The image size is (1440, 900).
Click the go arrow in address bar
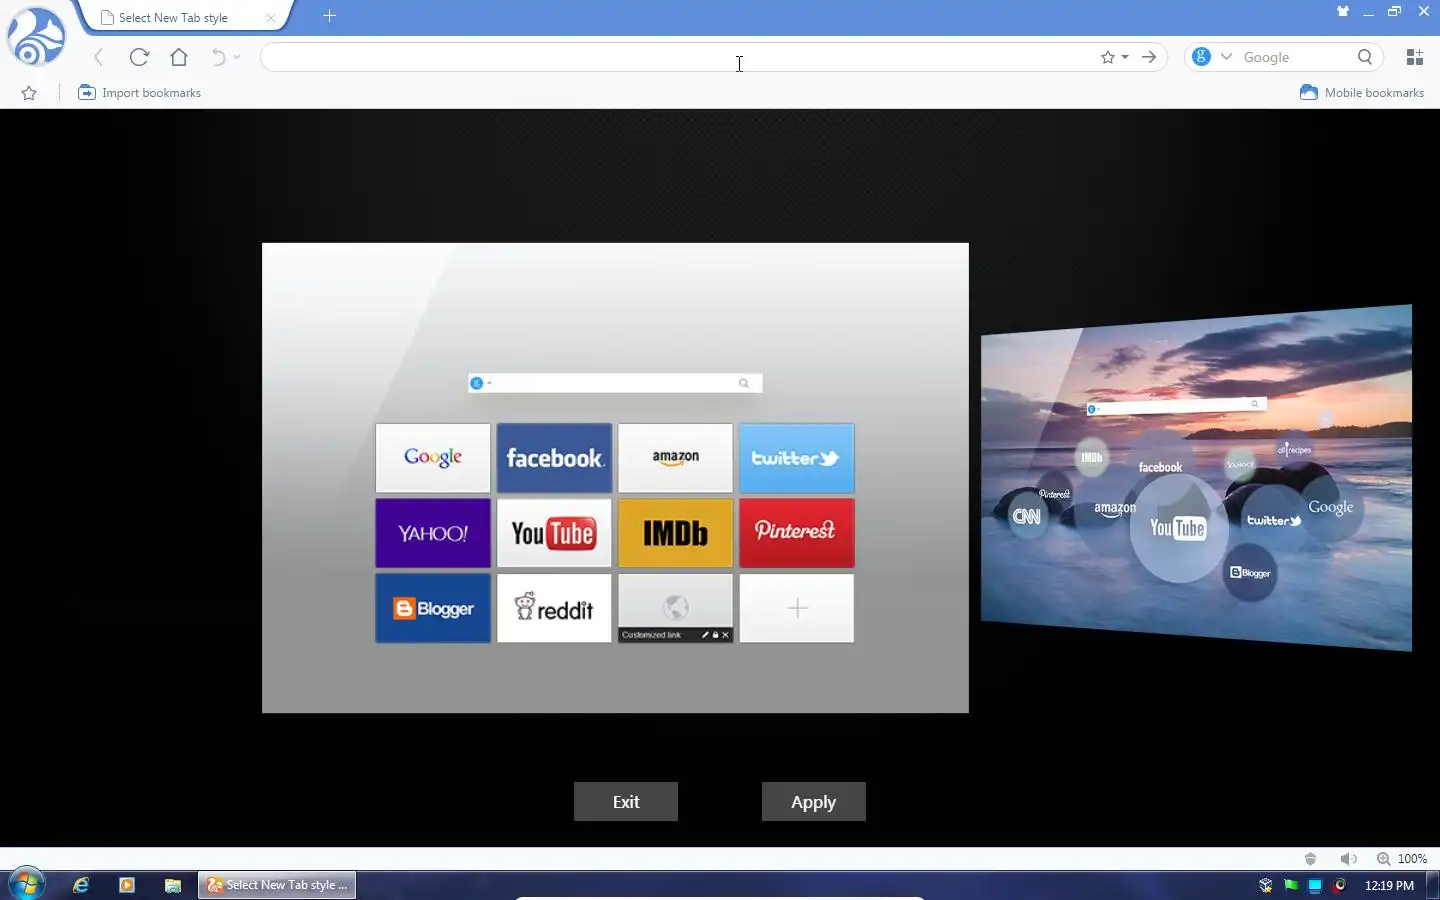(x=1149, y=57)
